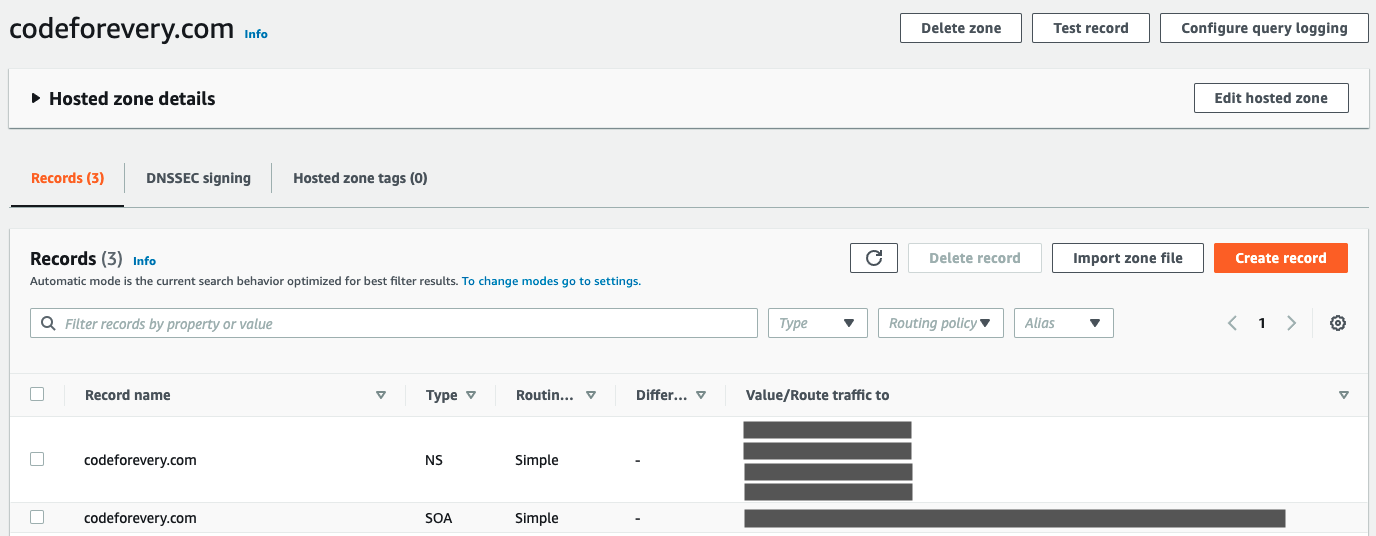
Task: Expand the Hosted zone details section
Action: pos(36,98)
